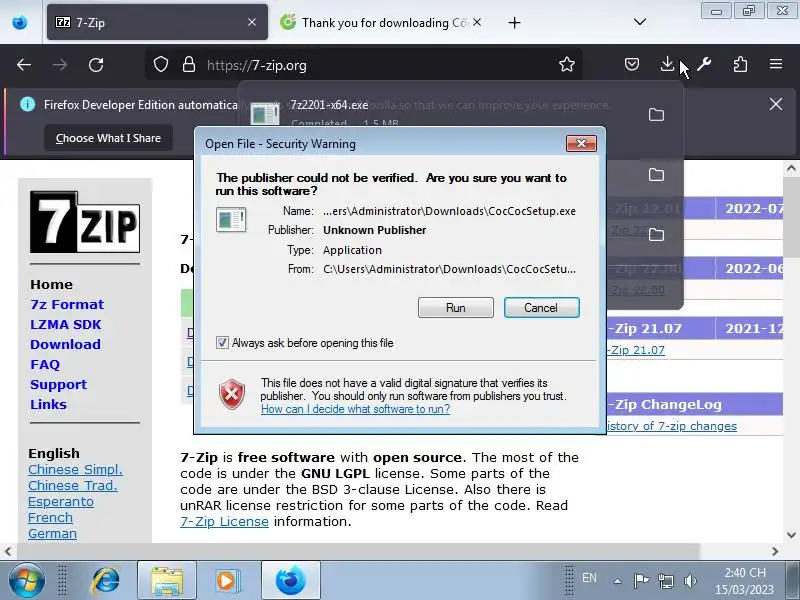The width and height of the screenshot is (800, 600).
Task: Open folder icon for third download entry
Action: tap(656, 234)
